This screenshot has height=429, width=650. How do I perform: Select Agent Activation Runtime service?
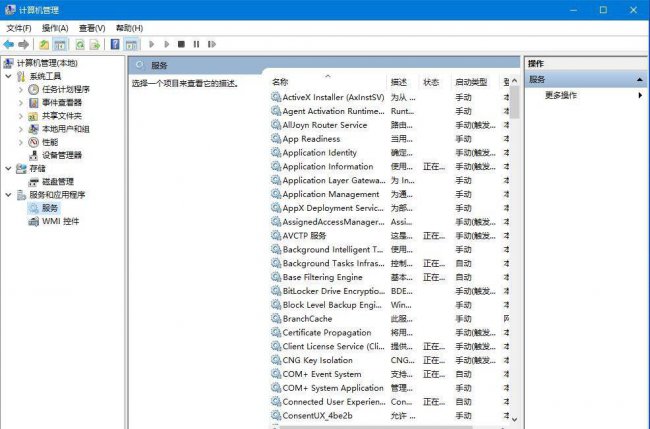click(333, 111)
